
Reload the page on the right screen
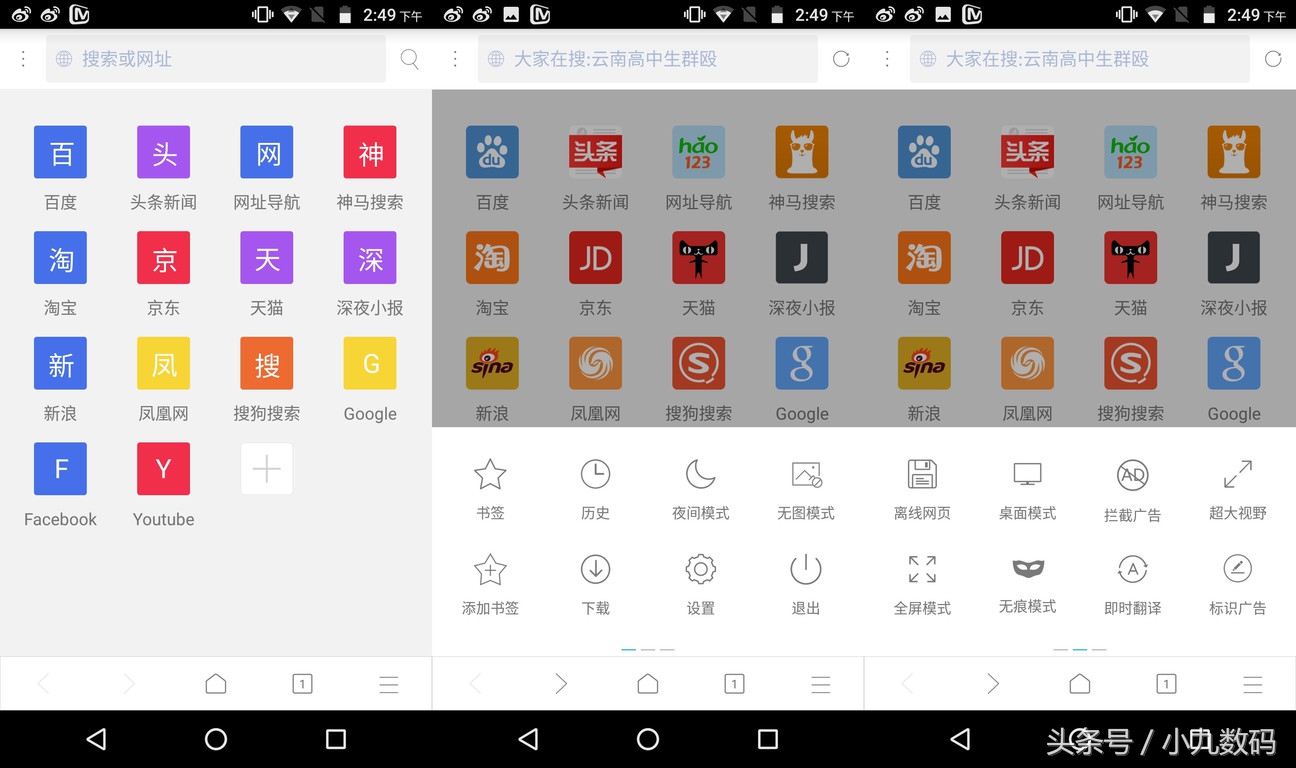coord(1273,59)
